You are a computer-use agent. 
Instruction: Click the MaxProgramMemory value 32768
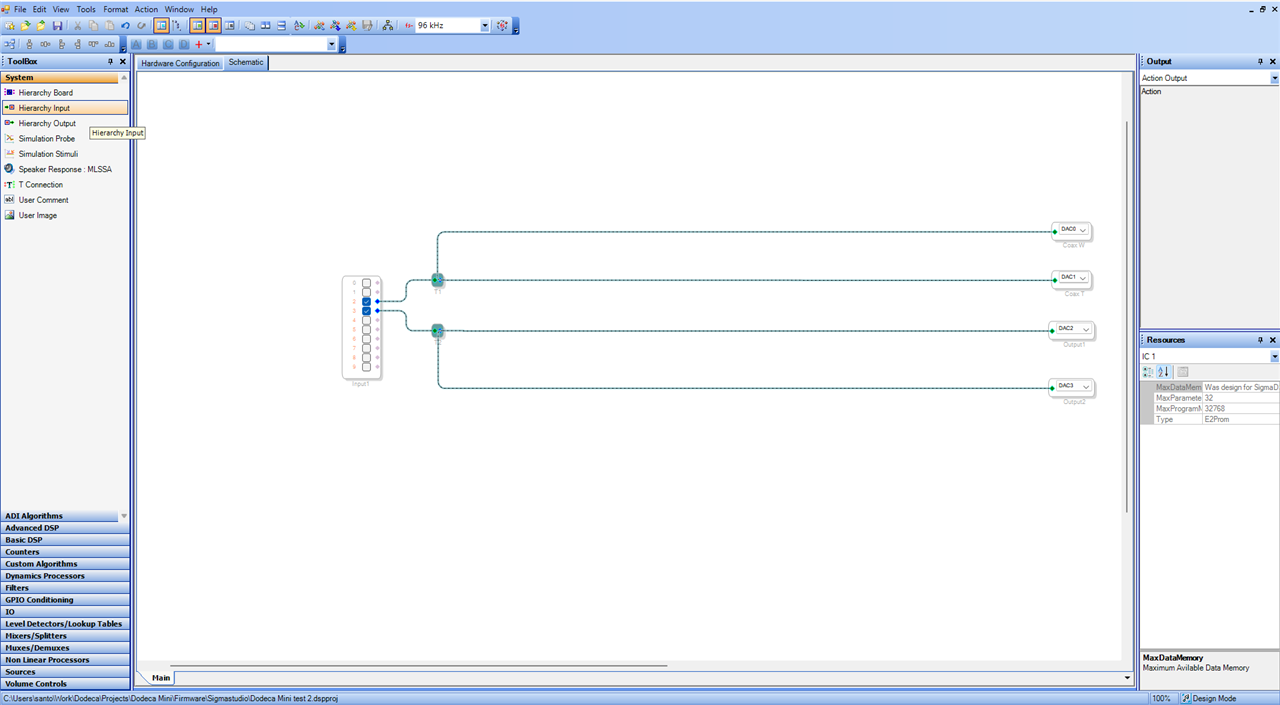pyautogui.click(x=1240, y=408)
